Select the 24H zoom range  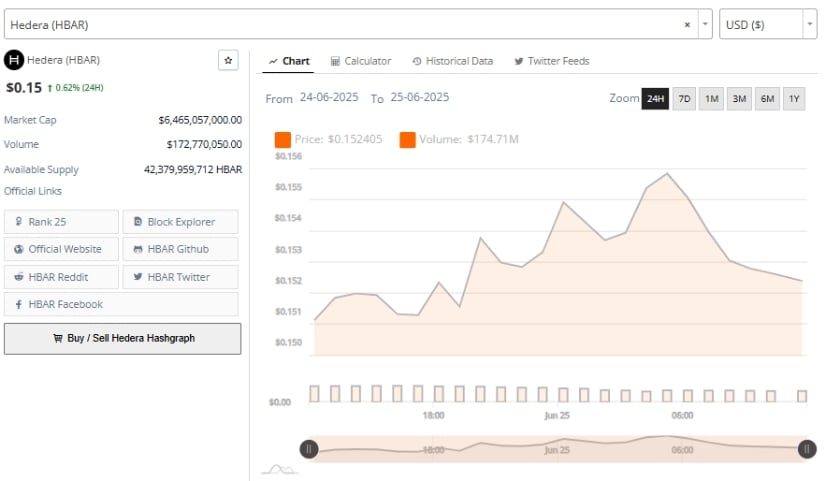tap(655, 98)
